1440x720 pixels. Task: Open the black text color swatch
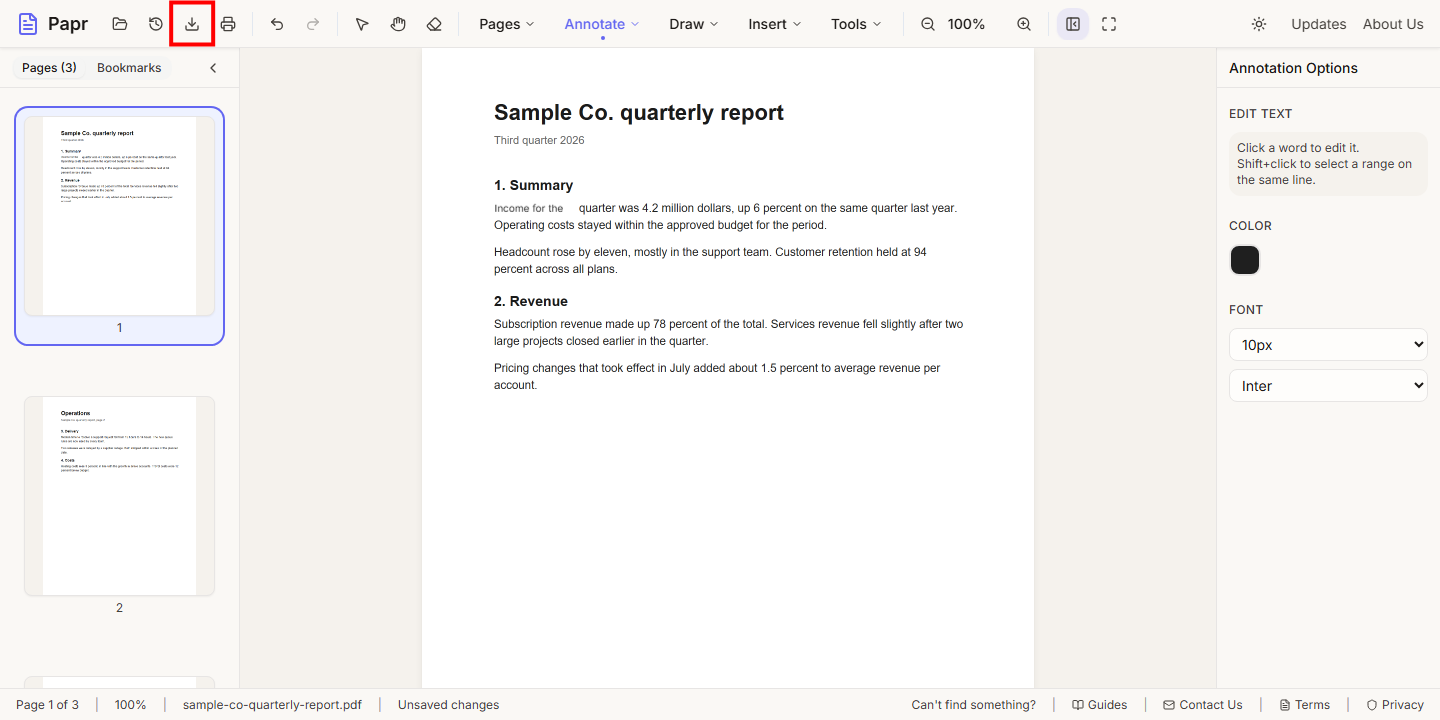(x=1245, y=260)
